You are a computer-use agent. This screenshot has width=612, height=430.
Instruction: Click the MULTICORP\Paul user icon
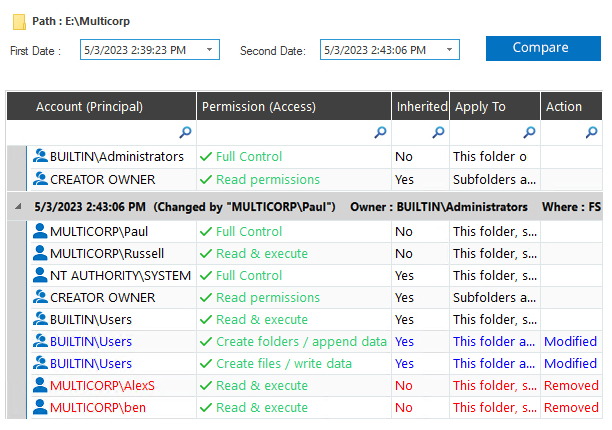pyautogui.click(x=40, y=231)
